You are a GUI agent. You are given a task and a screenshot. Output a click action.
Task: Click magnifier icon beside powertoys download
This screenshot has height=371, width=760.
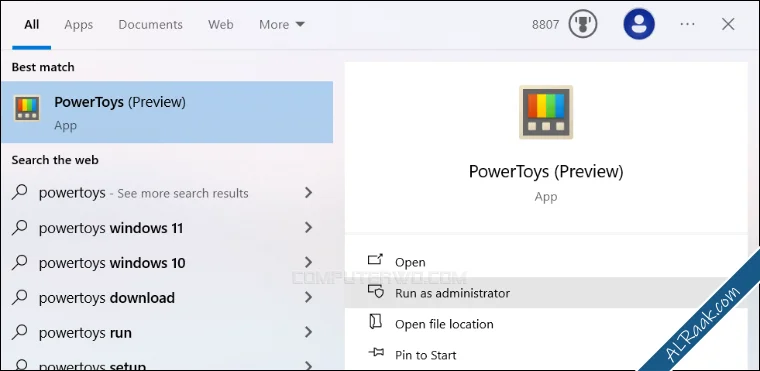click(x=19, y=297)
